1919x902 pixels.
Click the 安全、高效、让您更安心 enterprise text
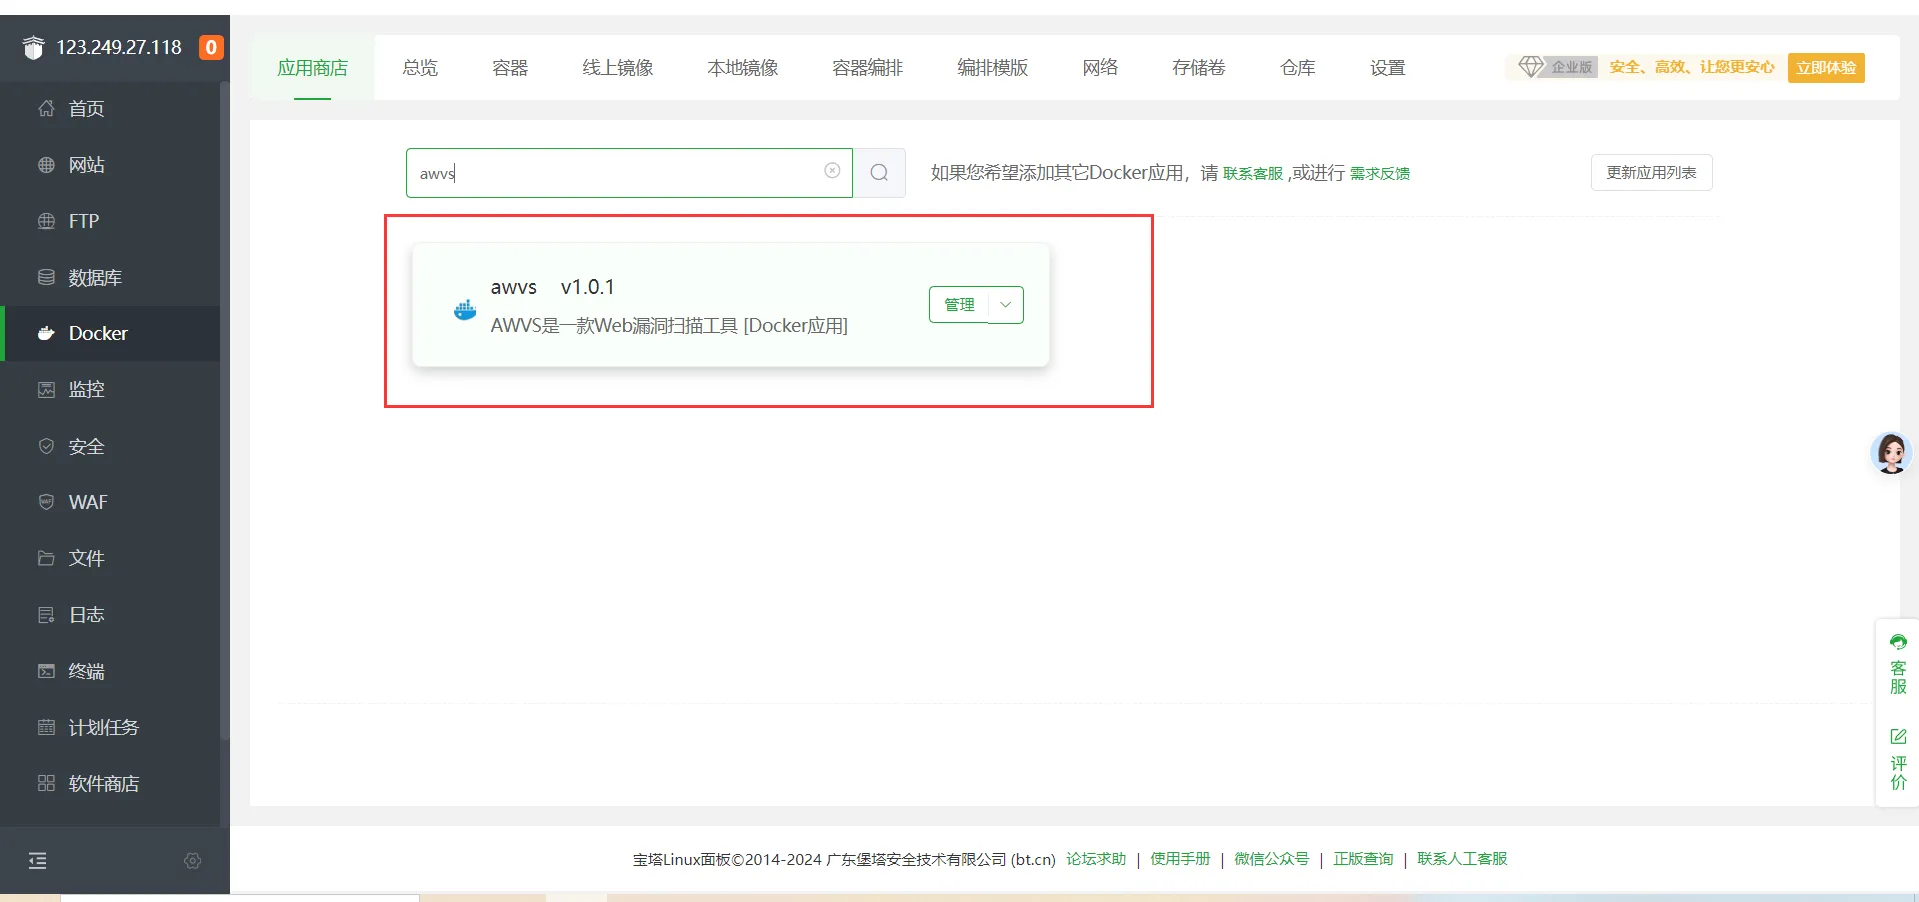(x=1692, y=67)
